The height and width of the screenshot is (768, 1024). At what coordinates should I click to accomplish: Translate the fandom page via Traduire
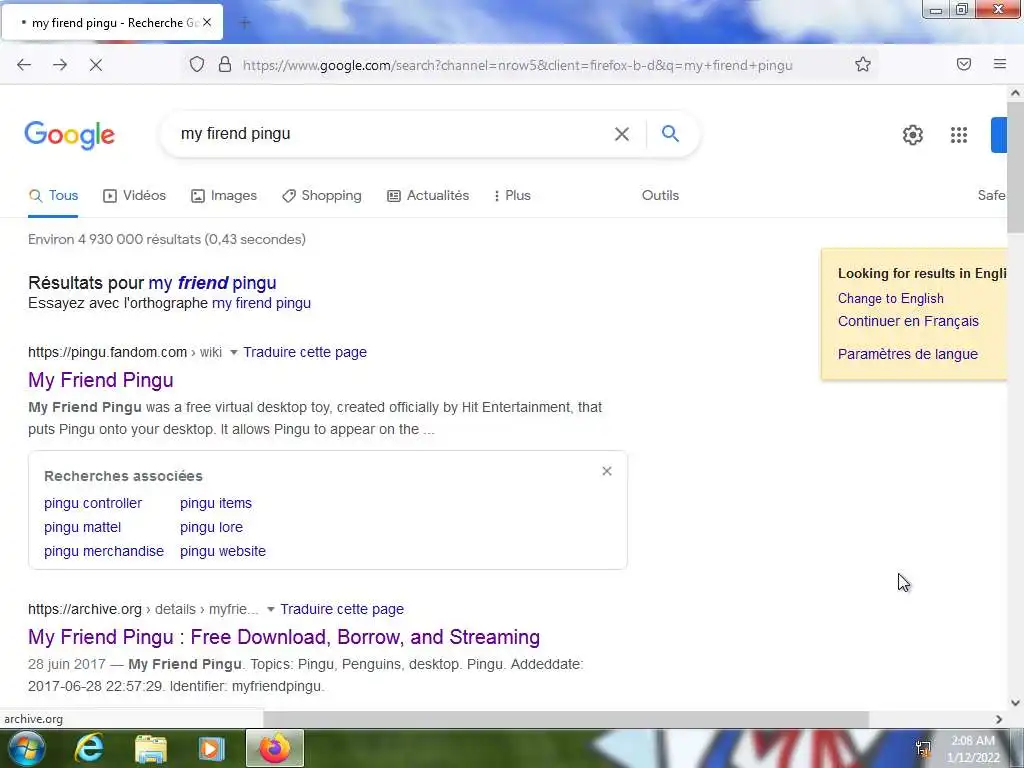tap(305, 352)
